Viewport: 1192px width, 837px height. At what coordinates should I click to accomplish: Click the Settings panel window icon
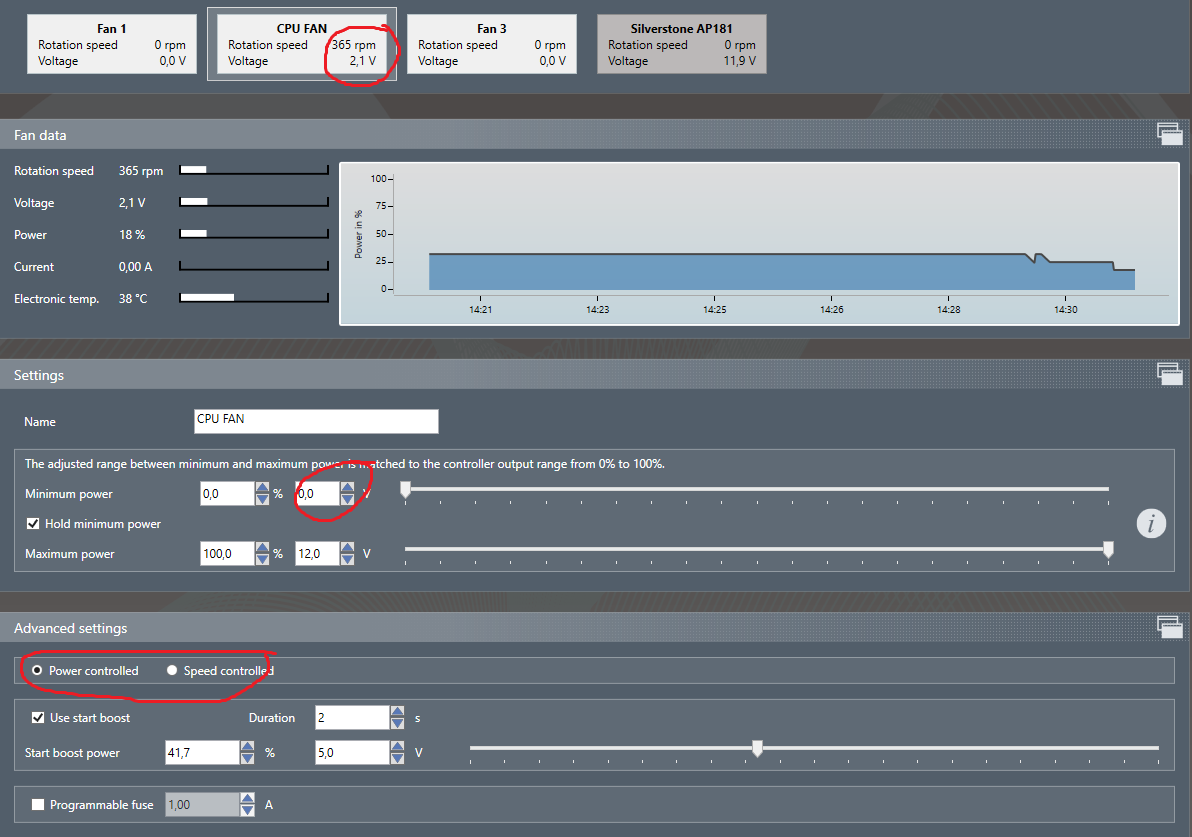click(x=1168, y=374)
